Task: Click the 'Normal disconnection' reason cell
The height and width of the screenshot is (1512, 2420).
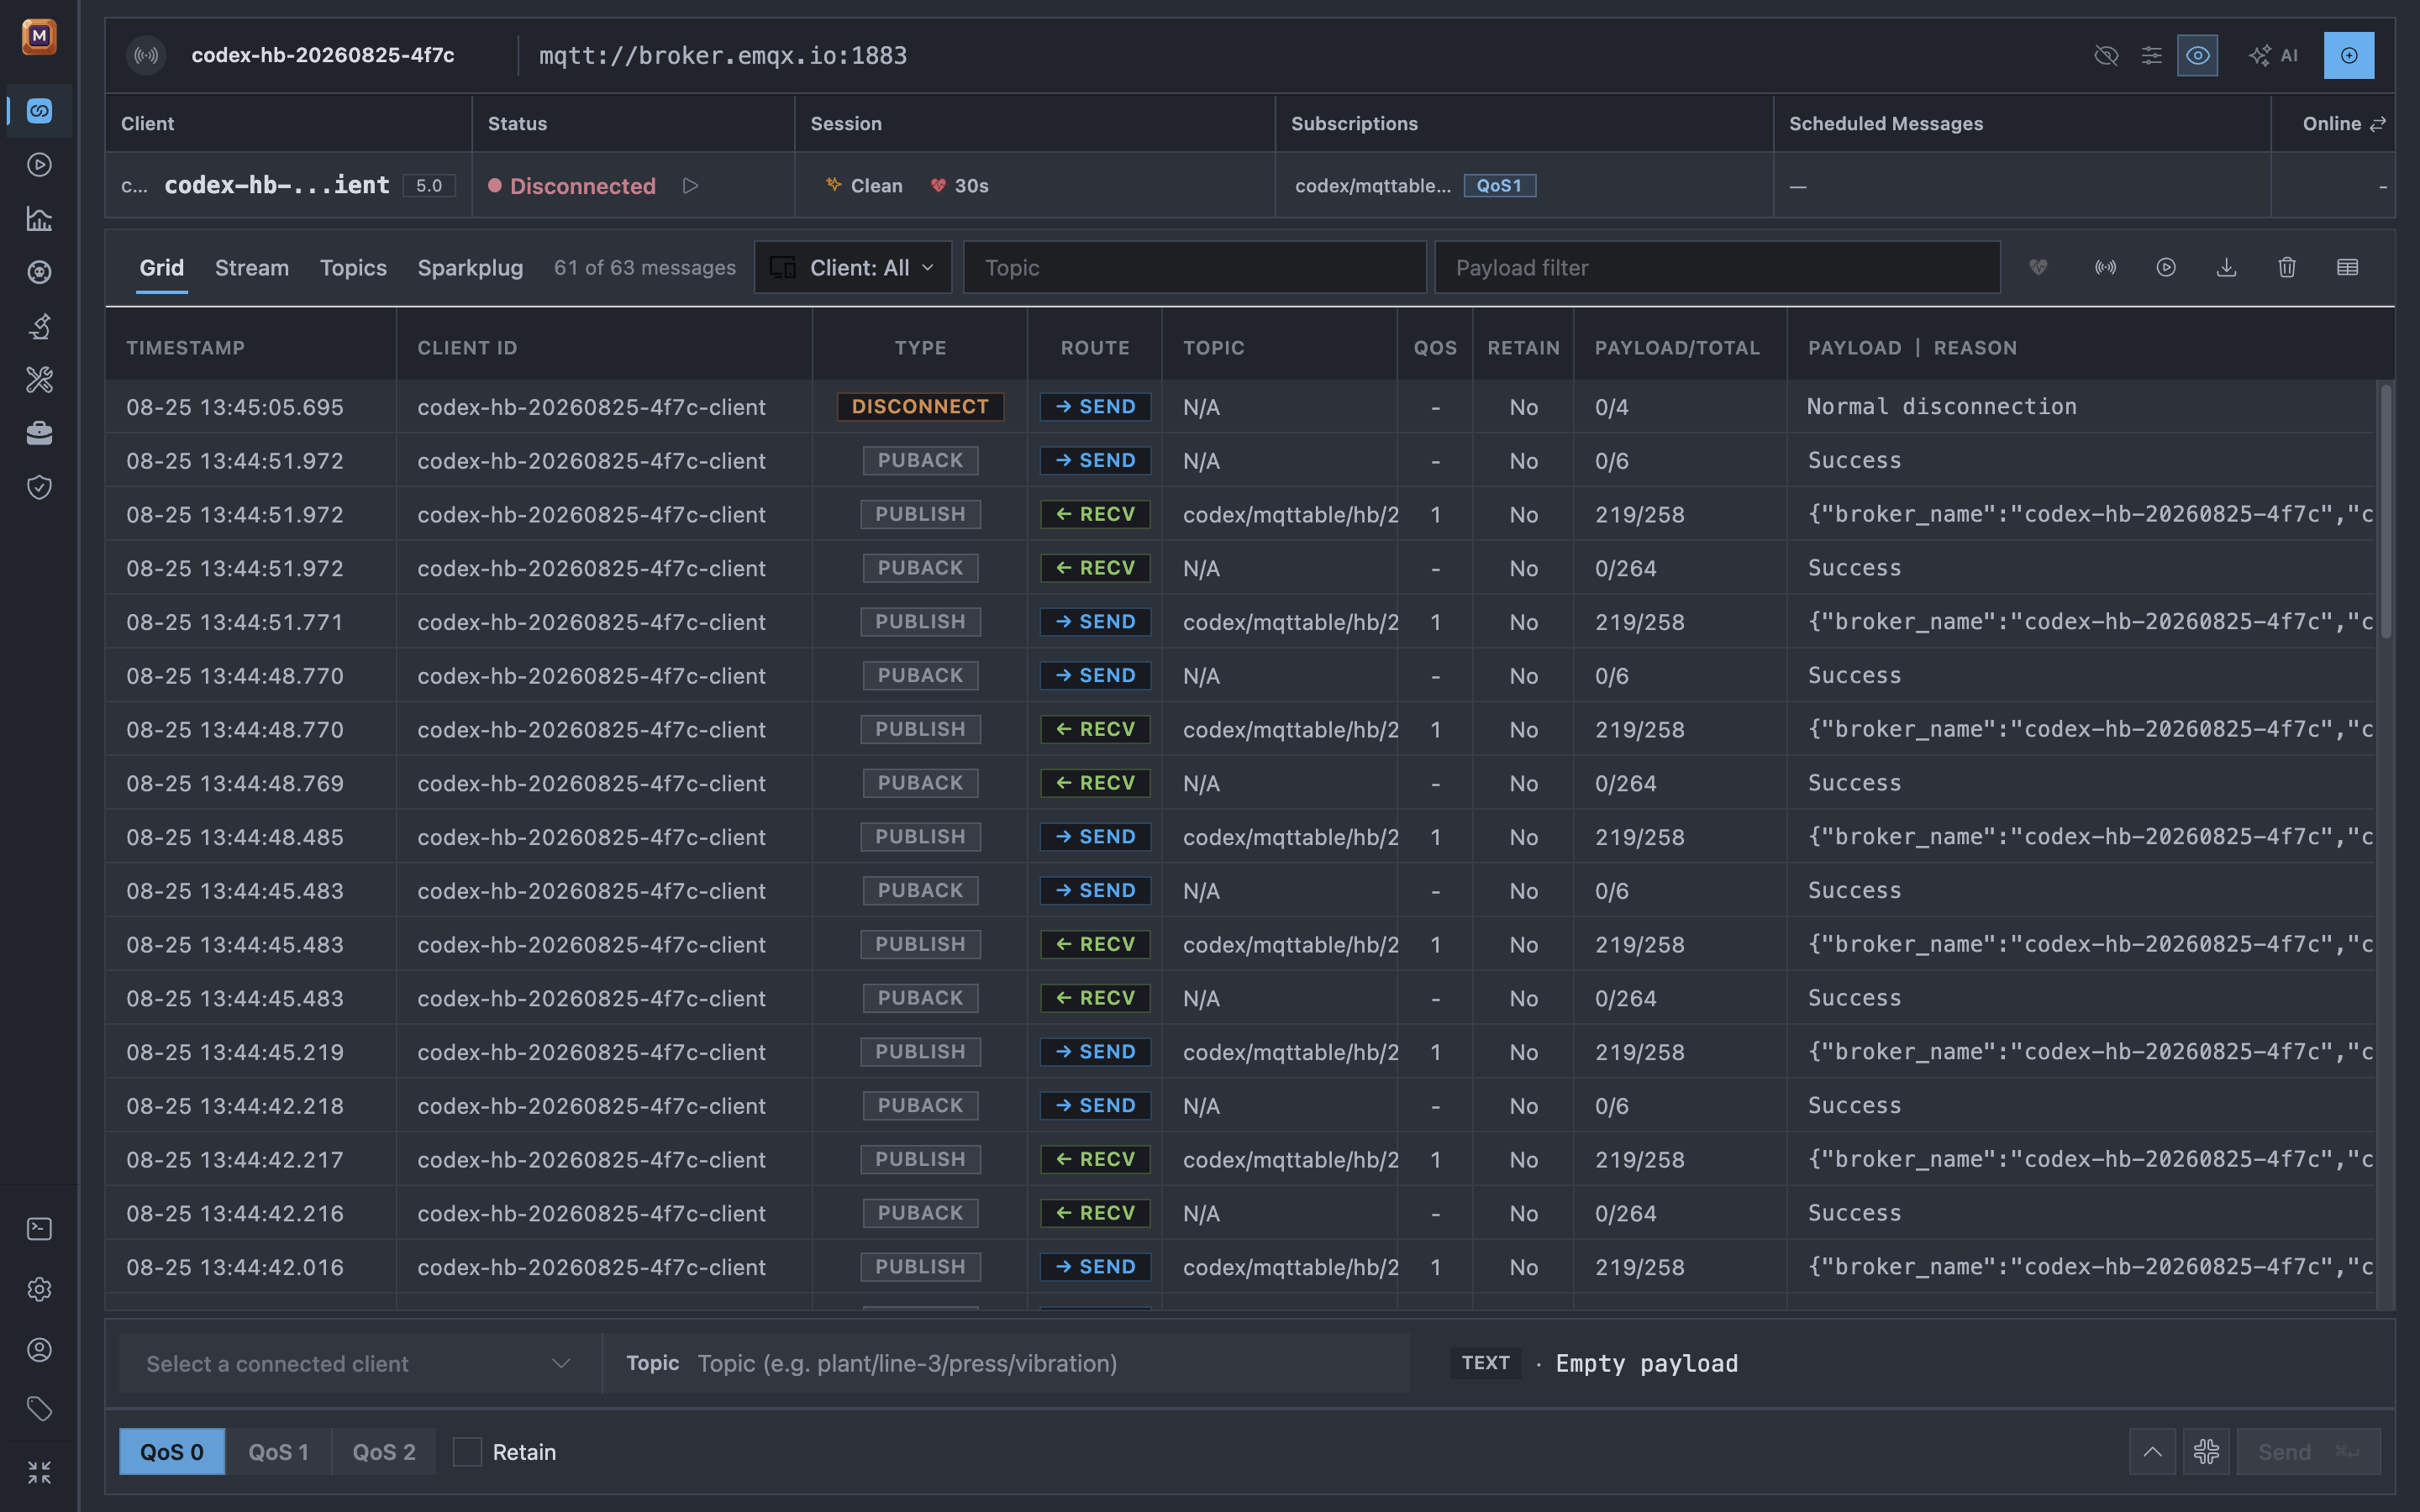Action: (1942, 407)
